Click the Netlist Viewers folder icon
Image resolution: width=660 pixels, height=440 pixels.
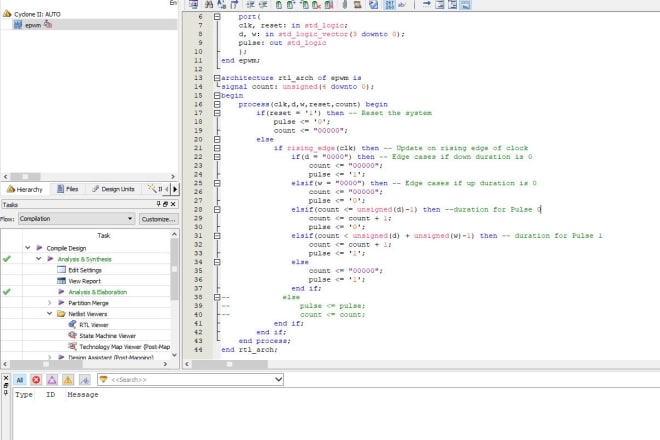coord(61,313)
